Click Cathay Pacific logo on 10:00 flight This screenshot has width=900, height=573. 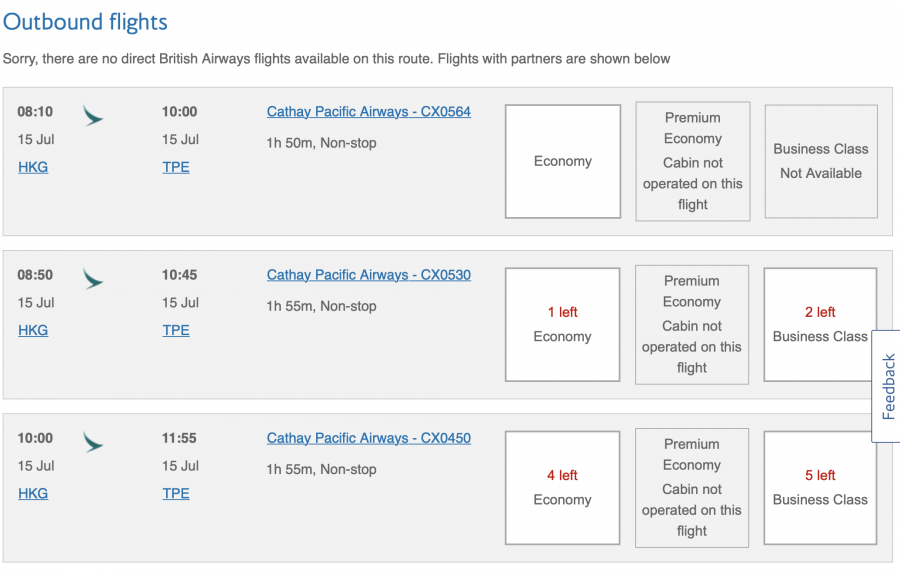93,442
